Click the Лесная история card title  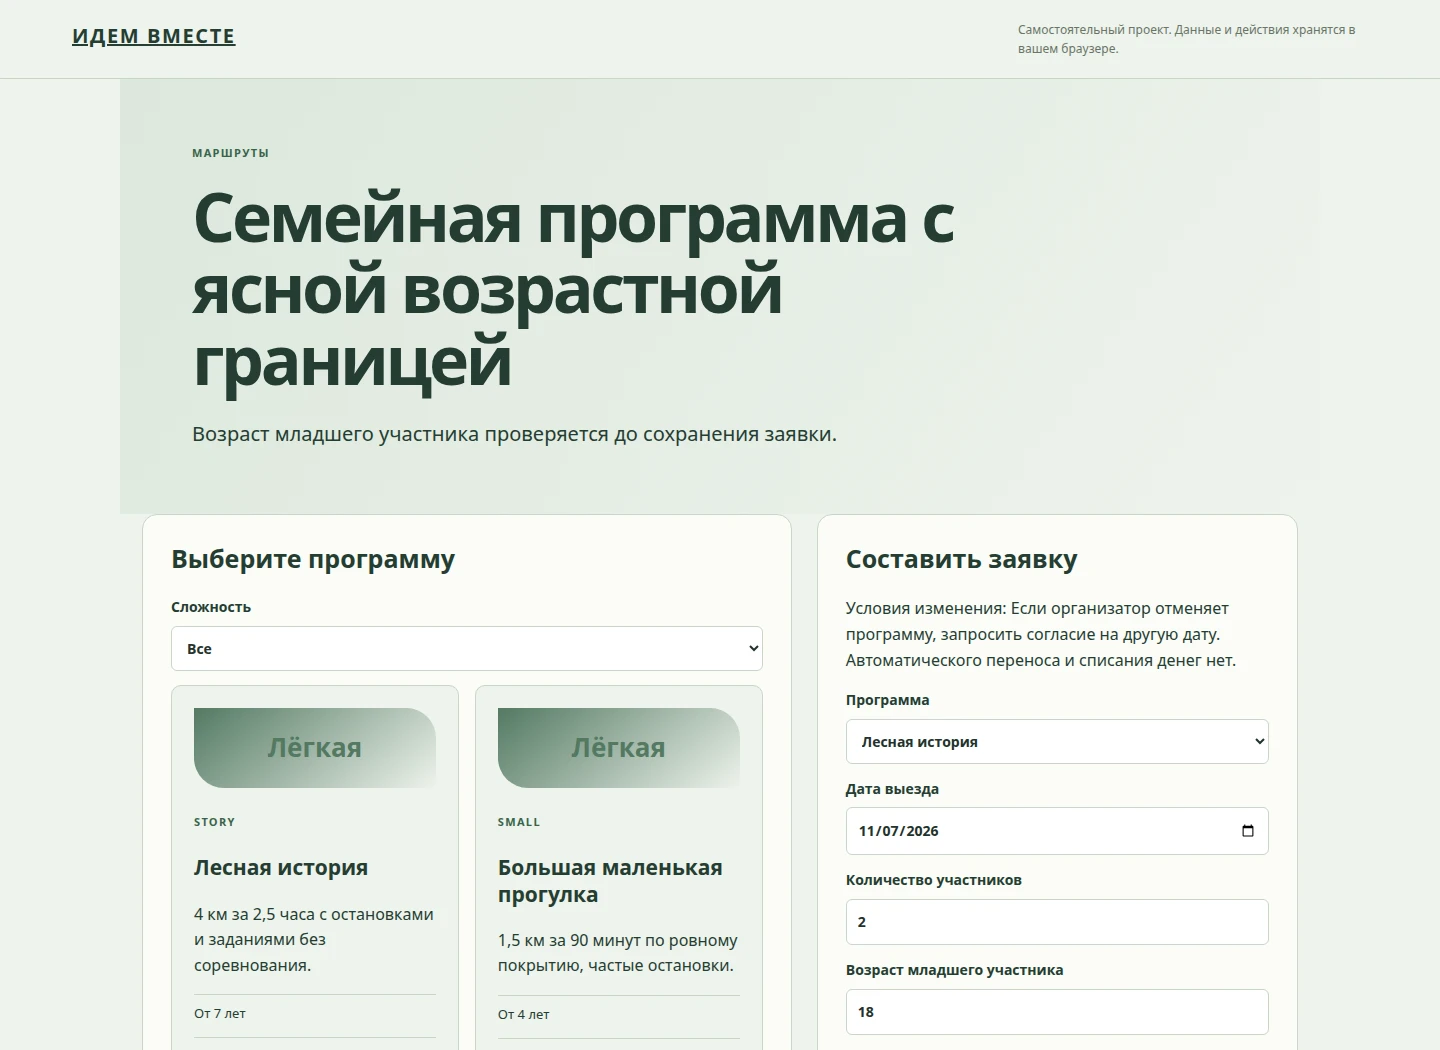[281, 868]
